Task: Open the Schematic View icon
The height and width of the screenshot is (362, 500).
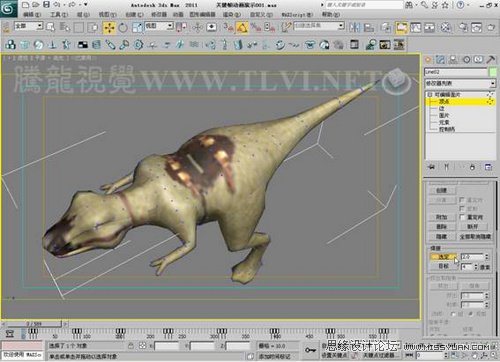Action: pos(430,27)
